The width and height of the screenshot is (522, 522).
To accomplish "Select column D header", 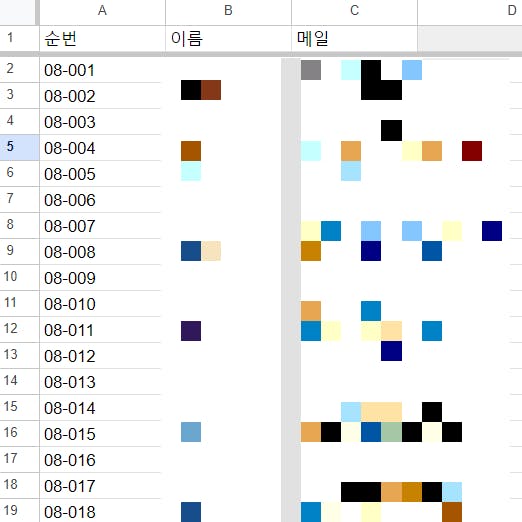I will (x=470, y=12).
